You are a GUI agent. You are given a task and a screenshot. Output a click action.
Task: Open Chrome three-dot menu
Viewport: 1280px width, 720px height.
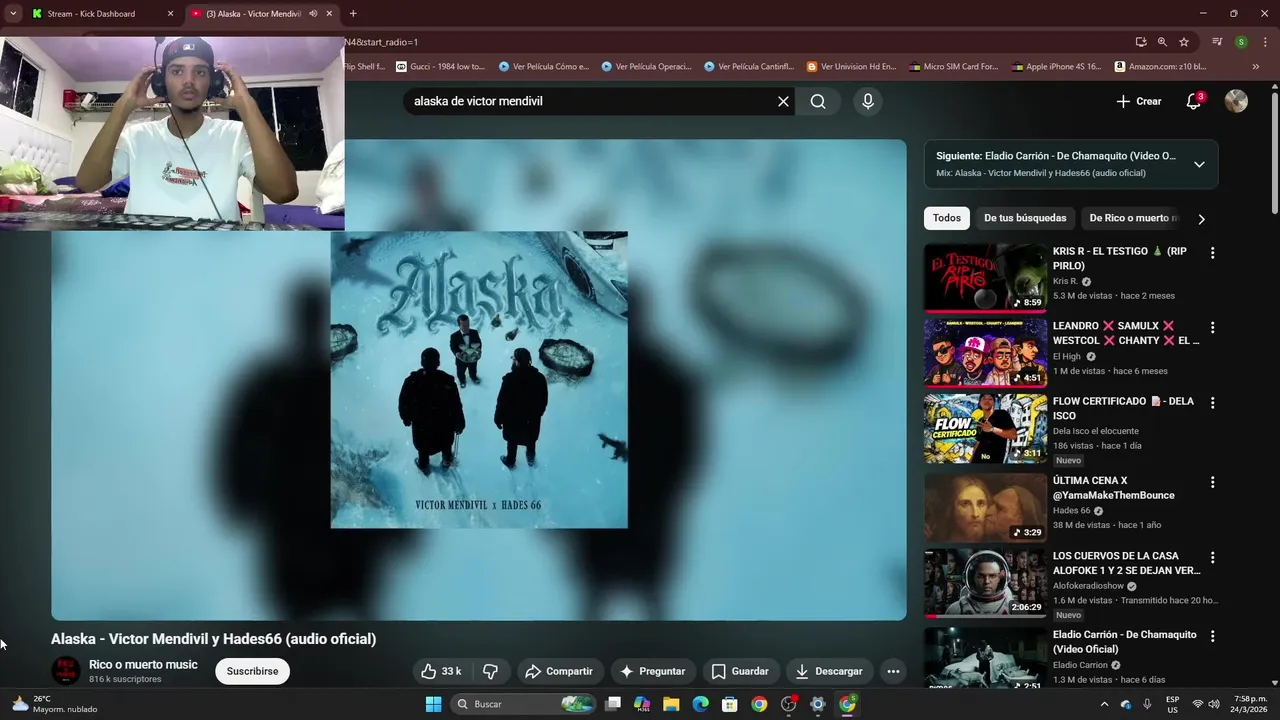(x=1265, y=42)
